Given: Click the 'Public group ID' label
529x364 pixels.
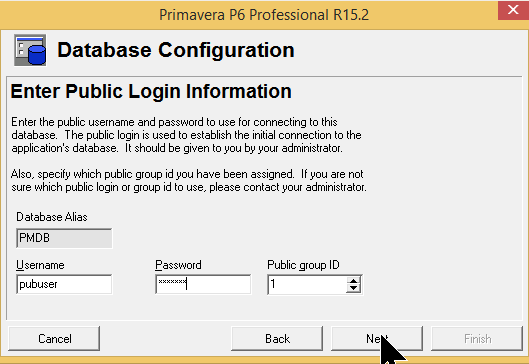Looking at the screenshot, I should tap(303, 265).
